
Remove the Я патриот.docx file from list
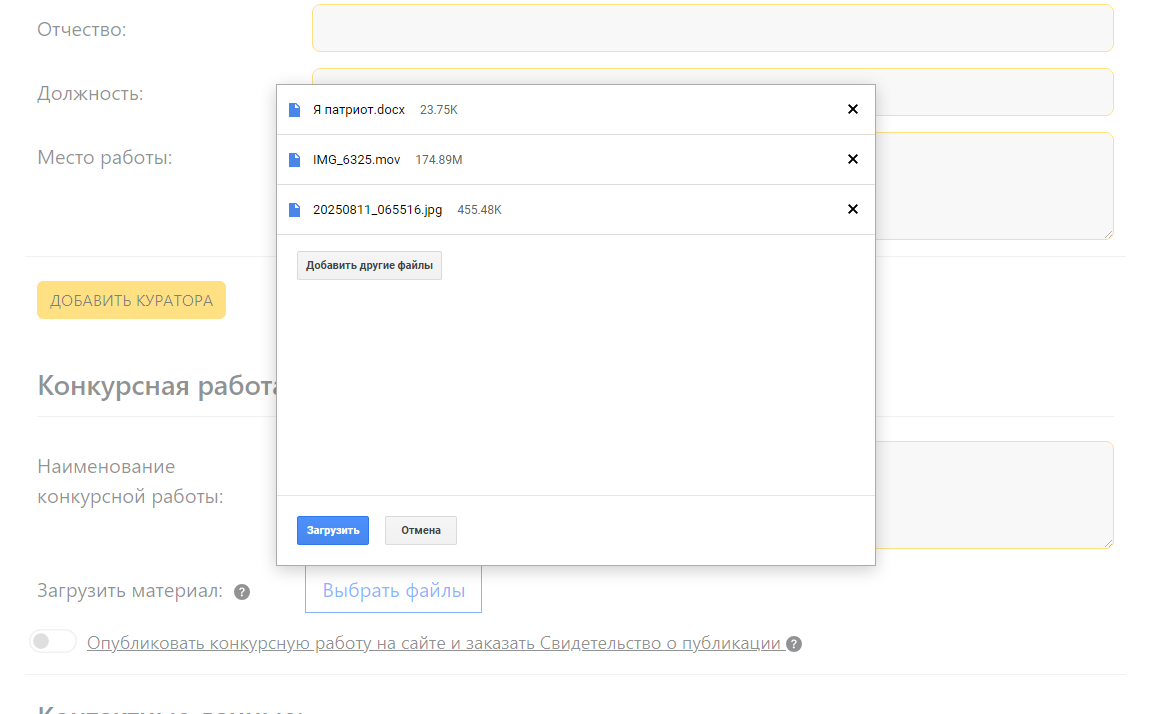[852, 109]
